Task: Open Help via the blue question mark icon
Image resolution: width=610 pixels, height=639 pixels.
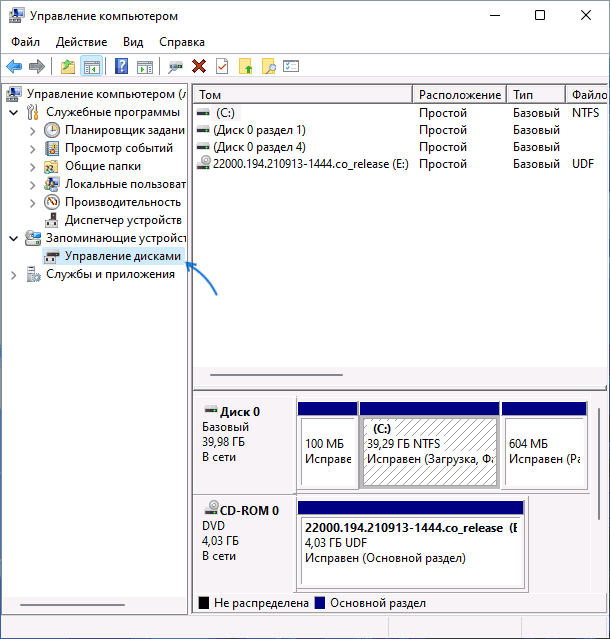Action: pos(121,66)
